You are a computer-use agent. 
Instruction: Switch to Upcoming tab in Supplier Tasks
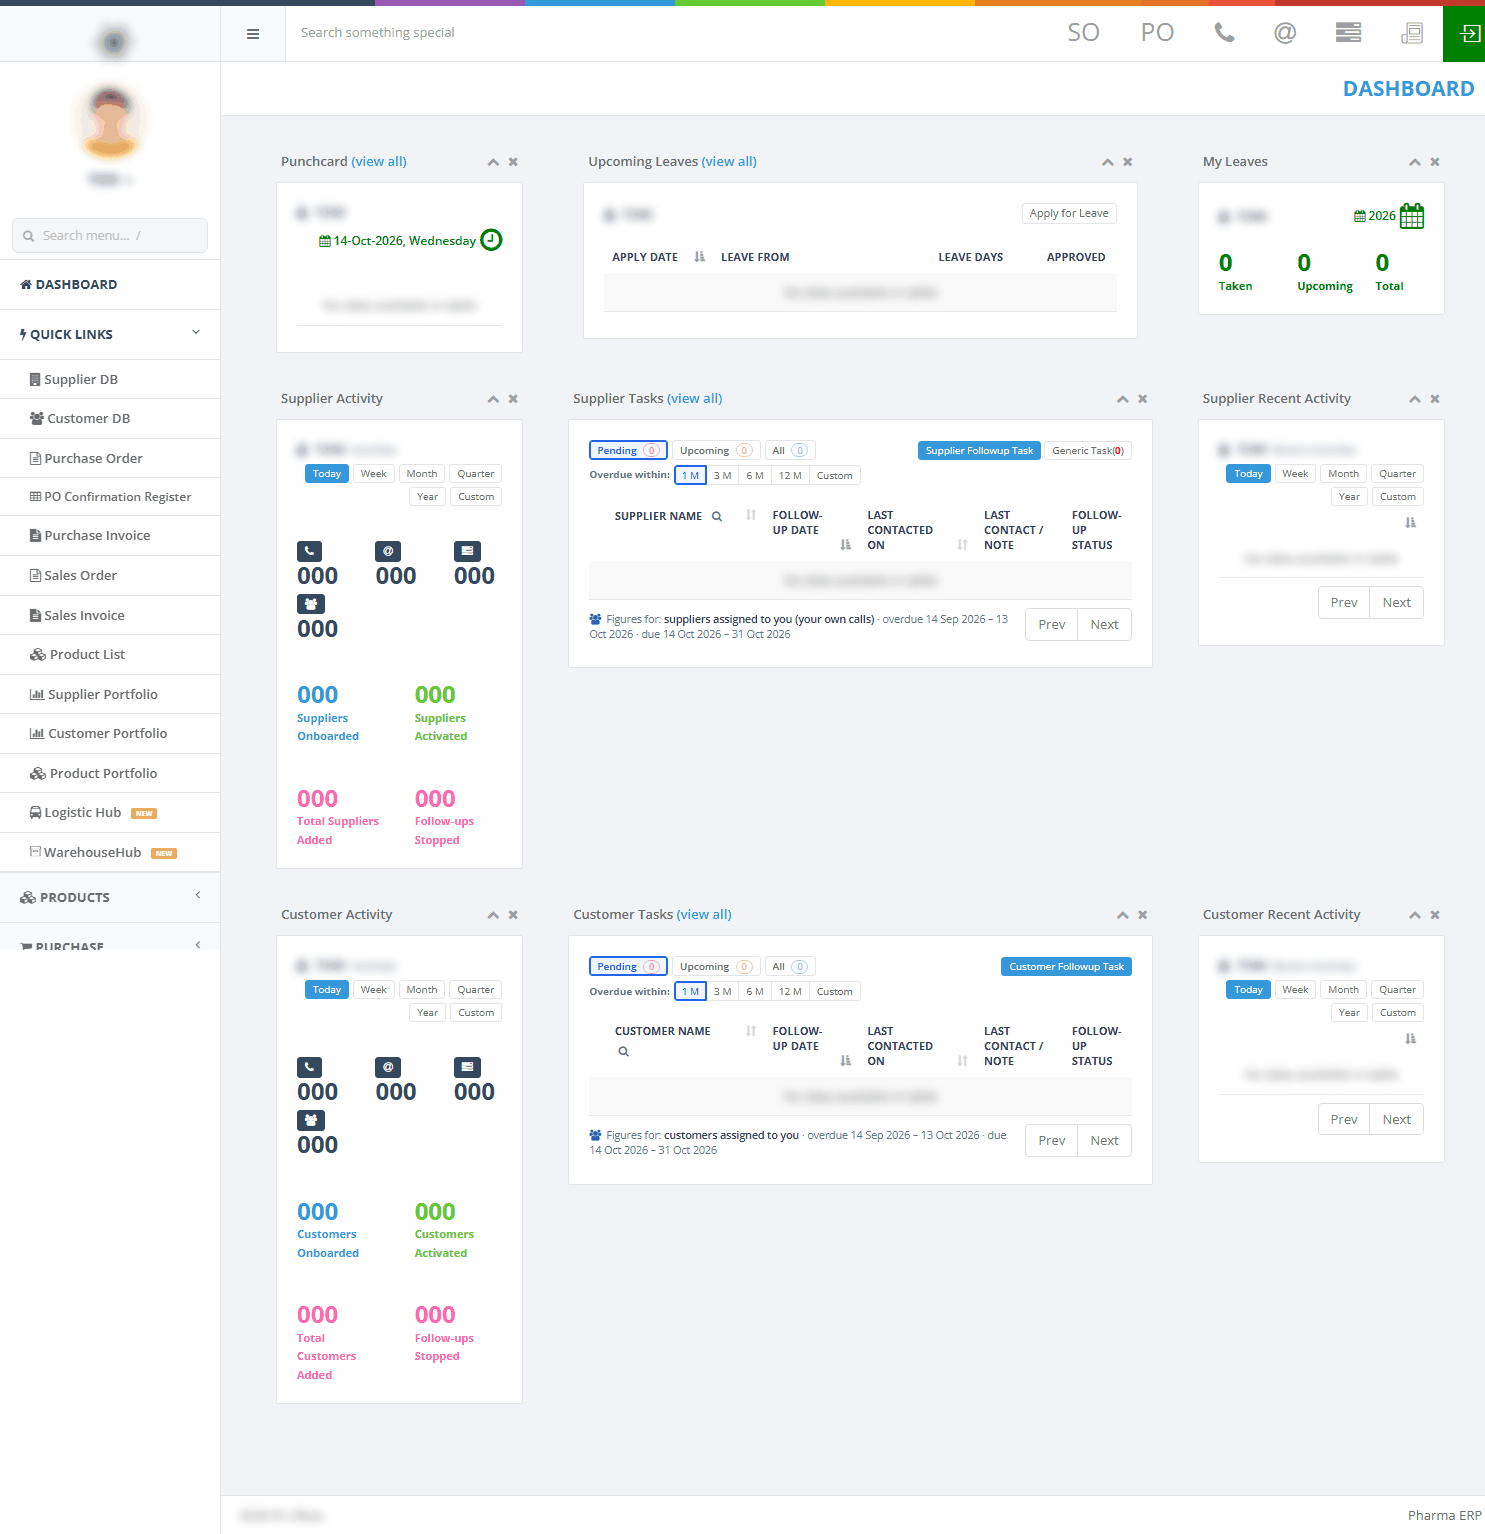716,451
